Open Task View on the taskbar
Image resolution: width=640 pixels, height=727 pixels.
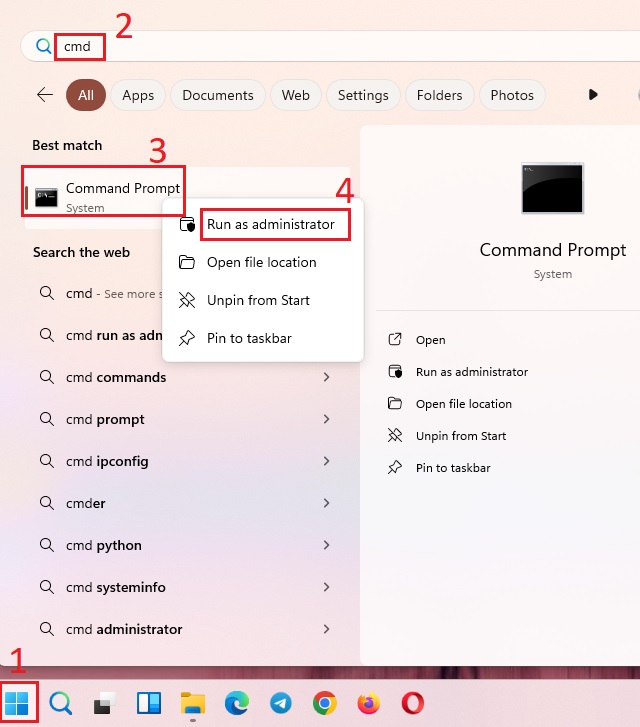point(104,703)
